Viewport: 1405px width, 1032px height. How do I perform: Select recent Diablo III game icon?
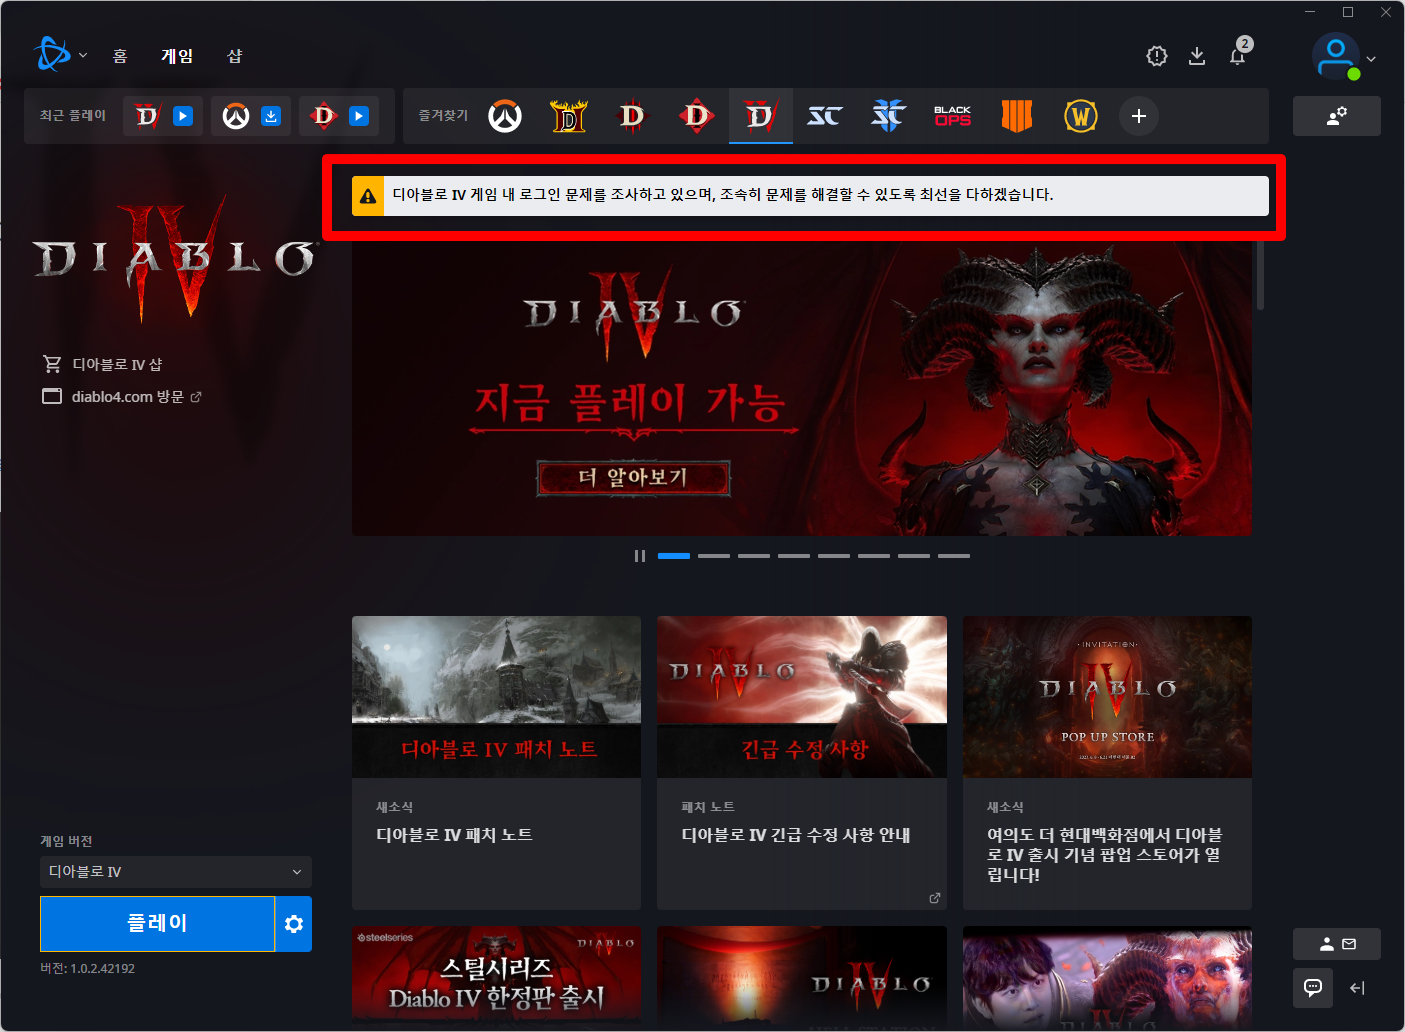pos(324,116)
